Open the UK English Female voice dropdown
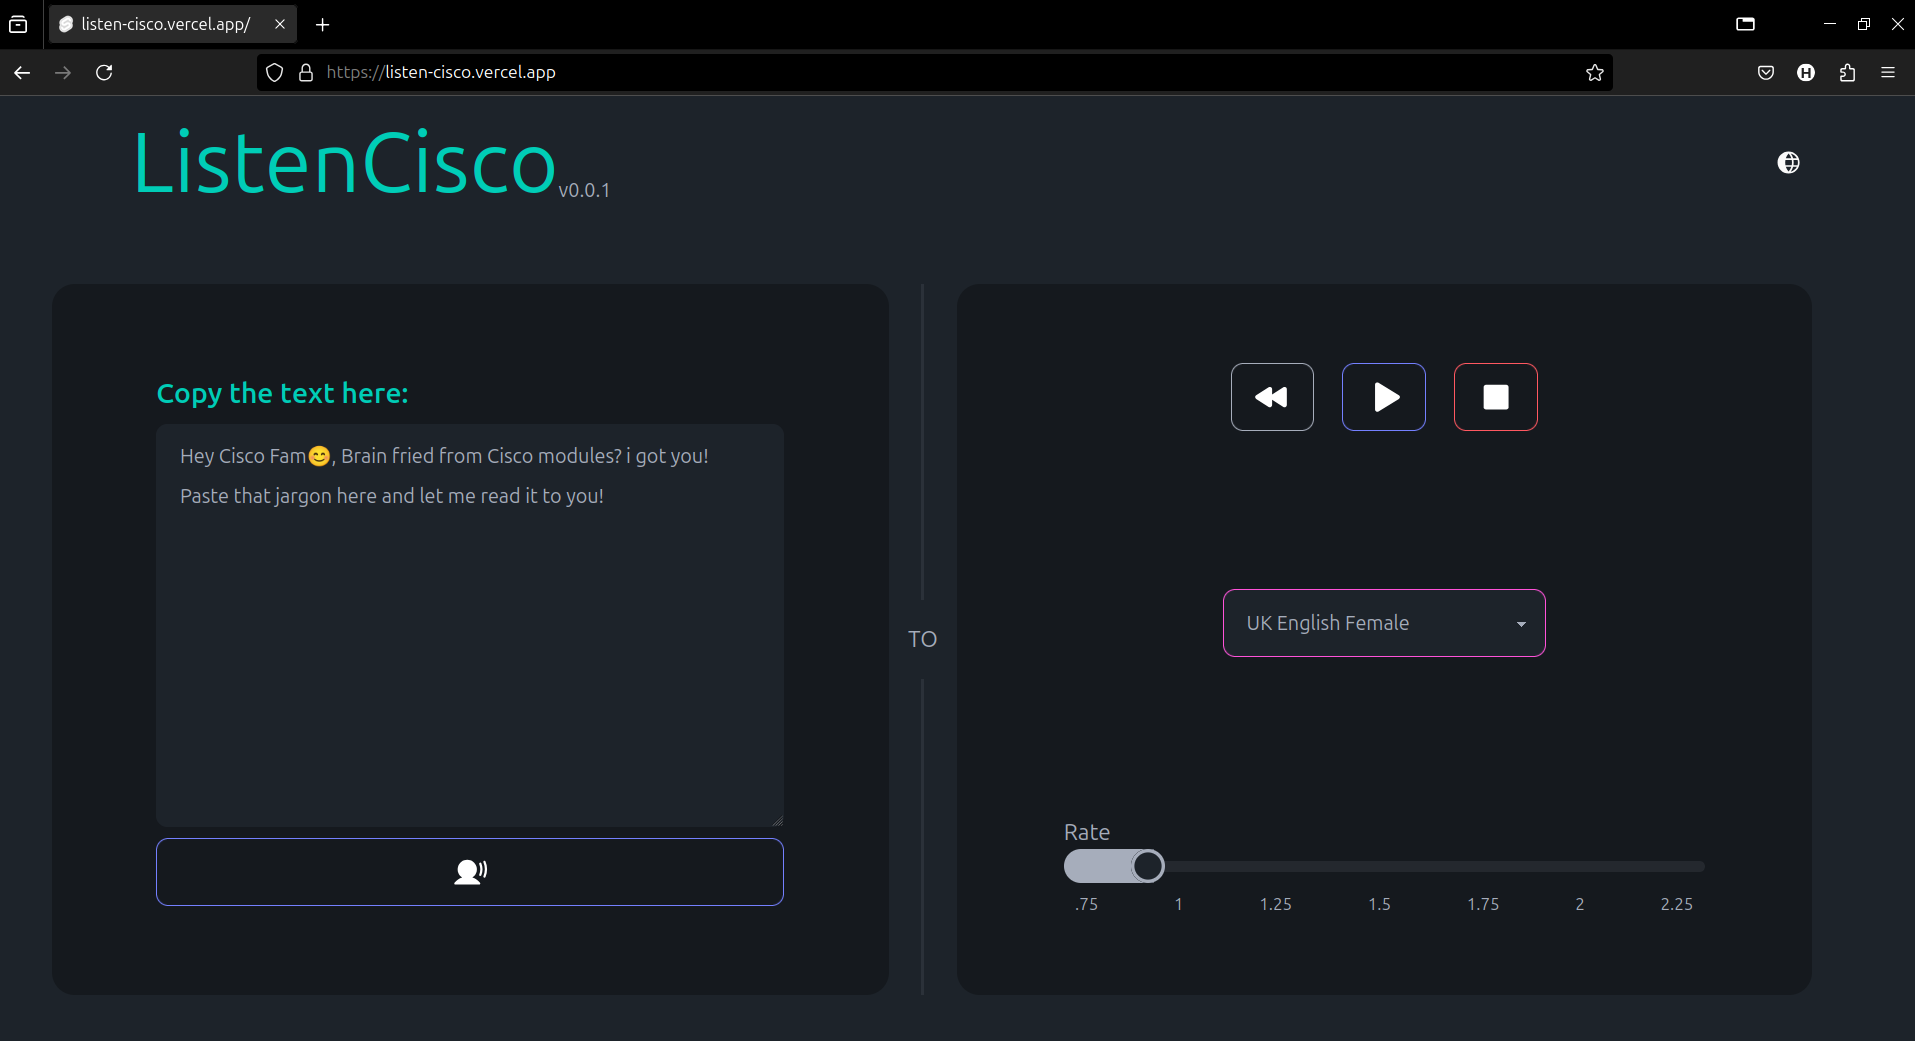 pos(1384,623)
